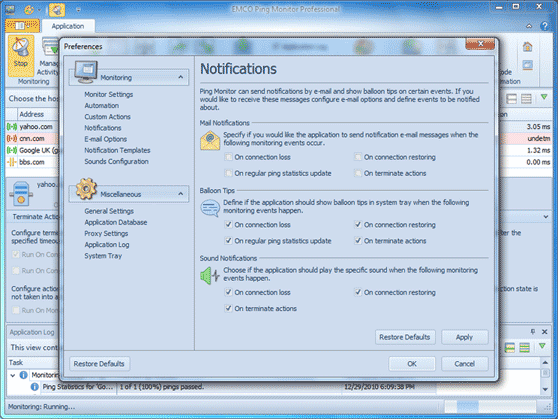The width and height of the screenshot is (558, 419).
Task: Enable Mail notification On terminate actions
Action: (358, 173)
